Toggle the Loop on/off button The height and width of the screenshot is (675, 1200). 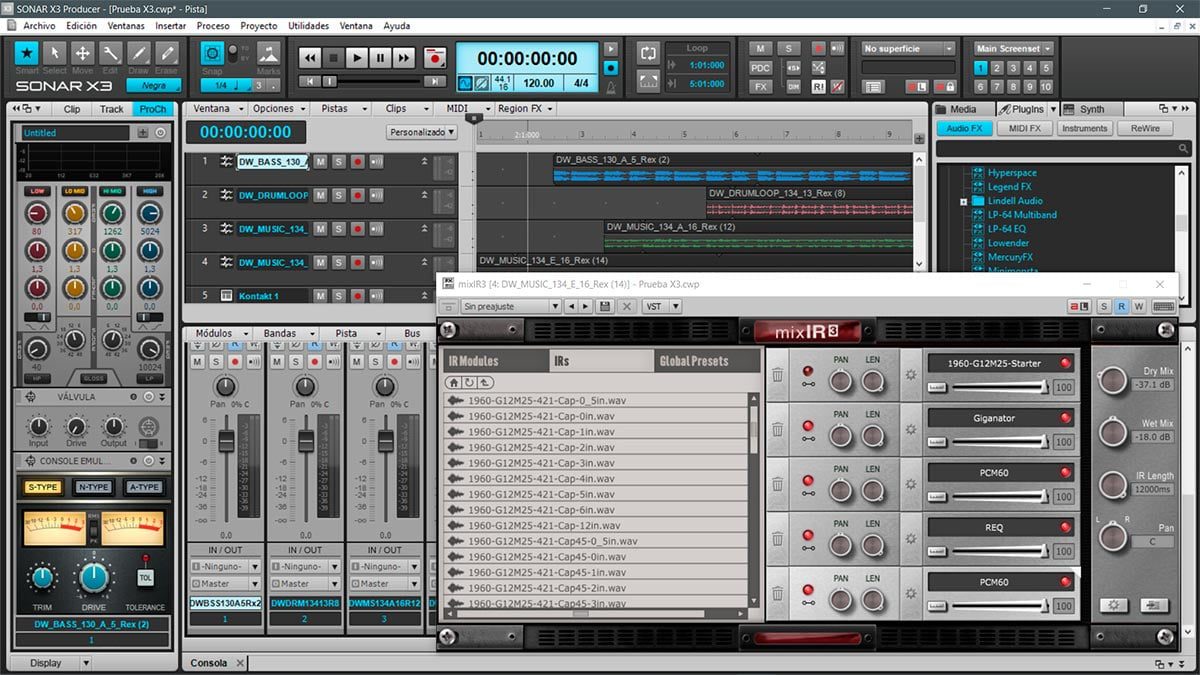(648, 52)
